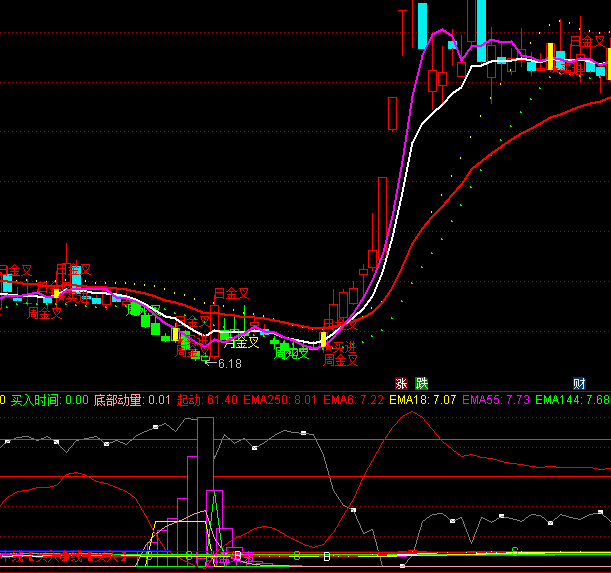The width and height of the screenshot is (611, 573).
Task: Click the red 涨 icon
Action: click(401, 383)
